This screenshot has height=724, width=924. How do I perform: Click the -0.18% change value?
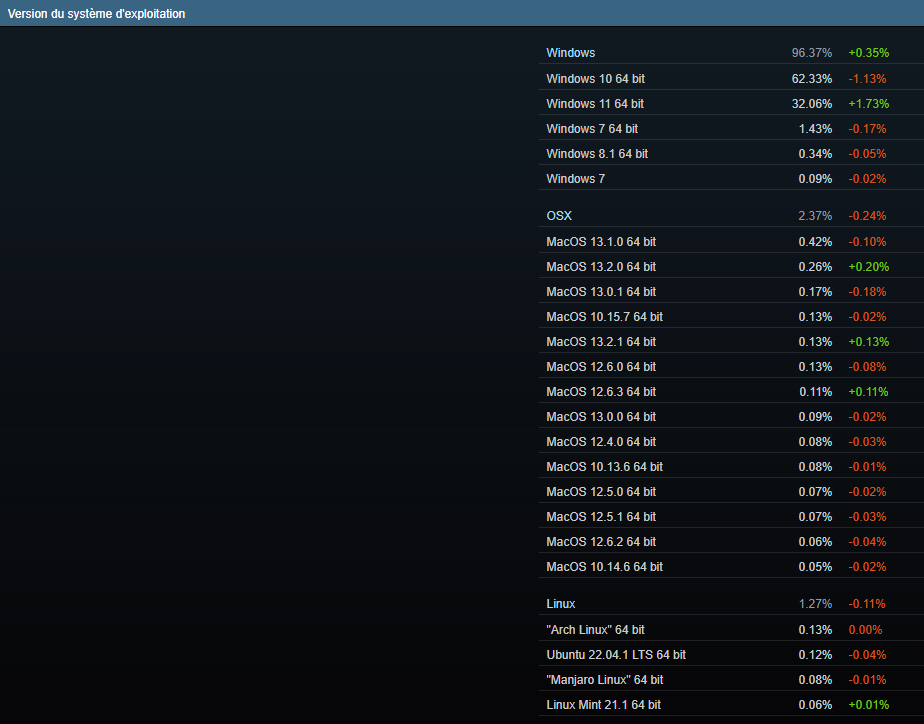[867, 292]
